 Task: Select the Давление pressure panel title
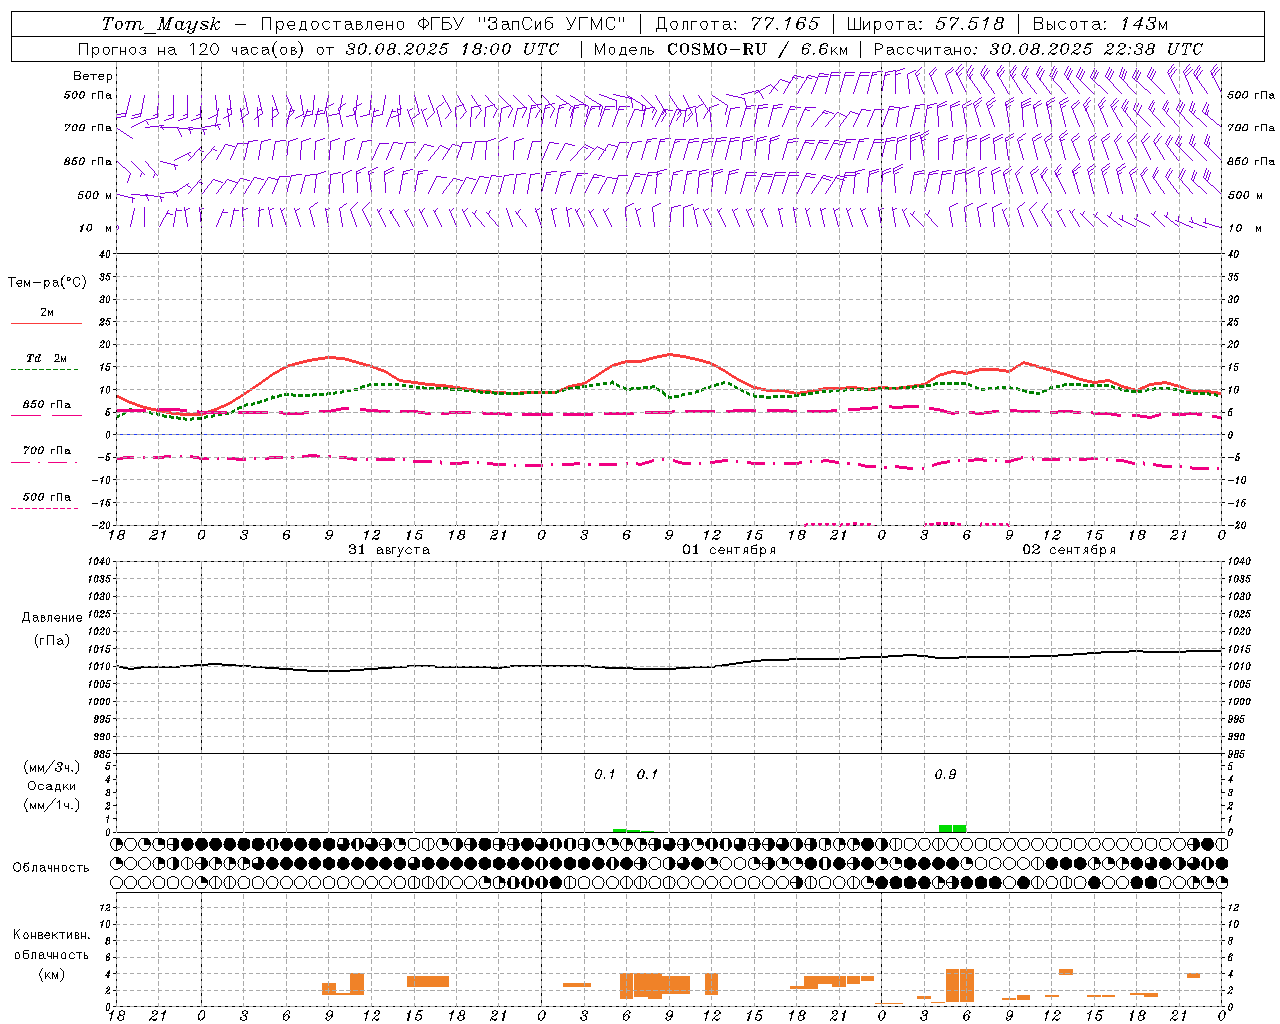[52, 617]
